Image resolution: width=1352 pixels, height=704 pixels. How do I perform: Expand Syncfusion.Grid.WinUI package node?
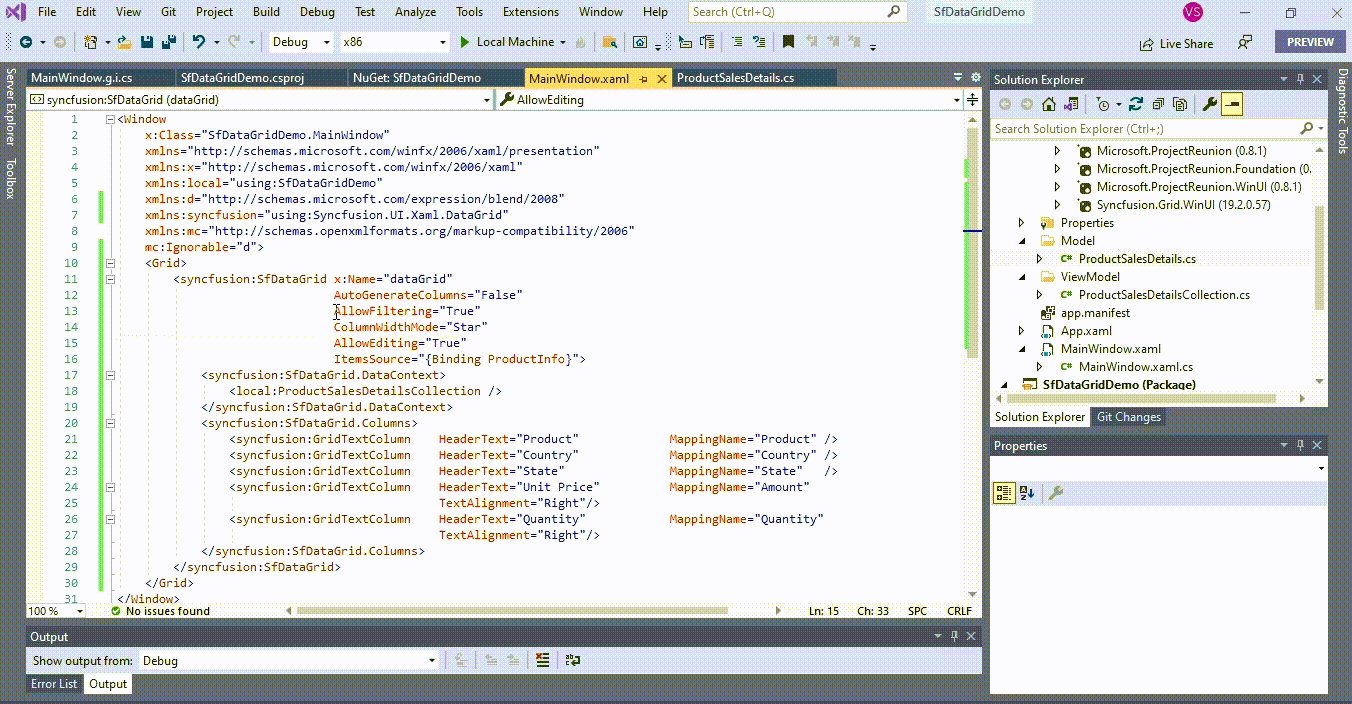pos(1057,205)
